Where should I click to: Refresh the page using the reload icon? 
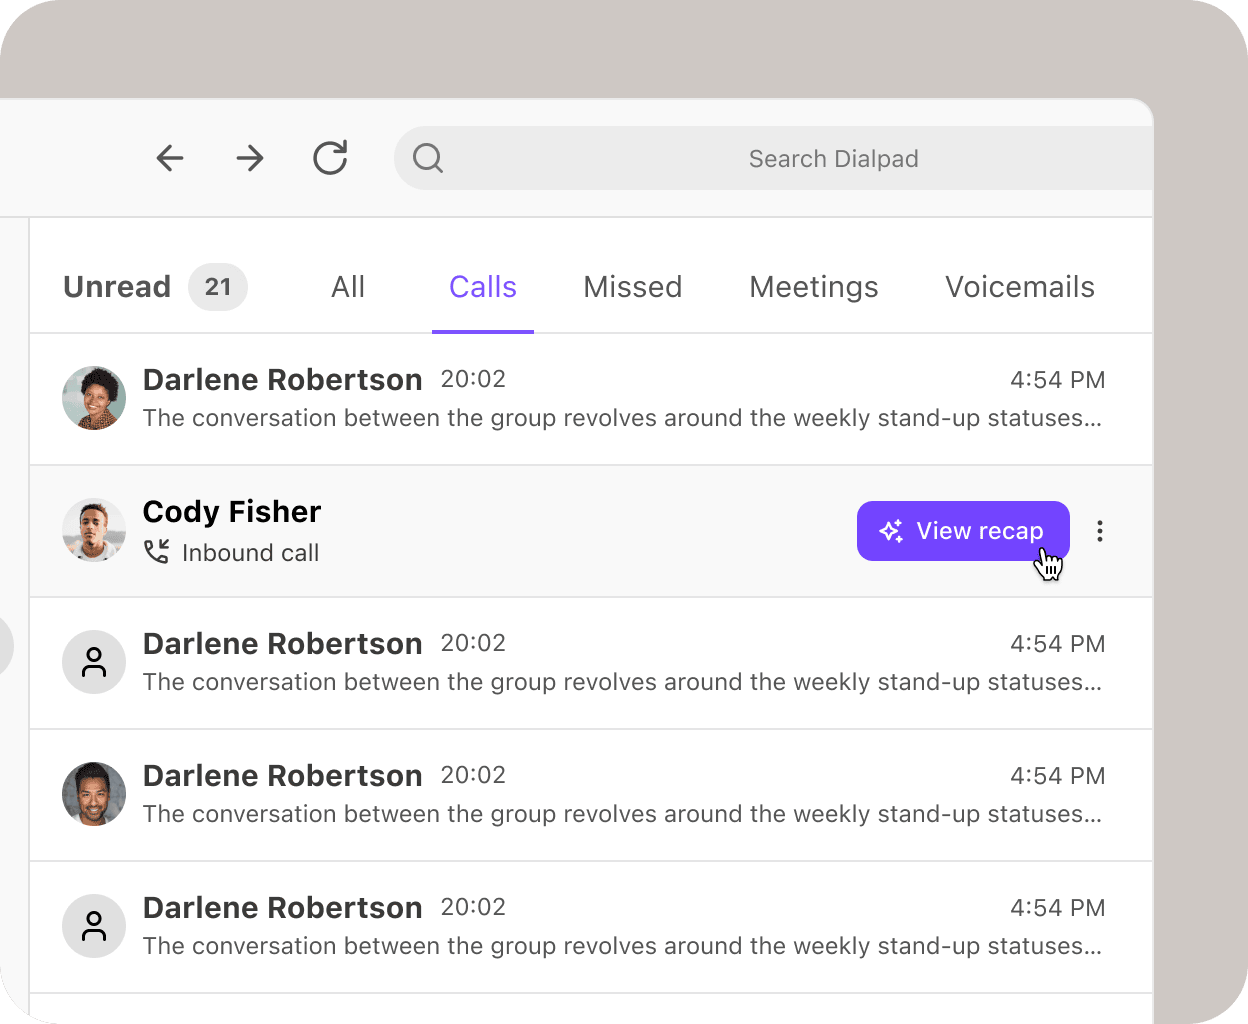click(330, 158)
